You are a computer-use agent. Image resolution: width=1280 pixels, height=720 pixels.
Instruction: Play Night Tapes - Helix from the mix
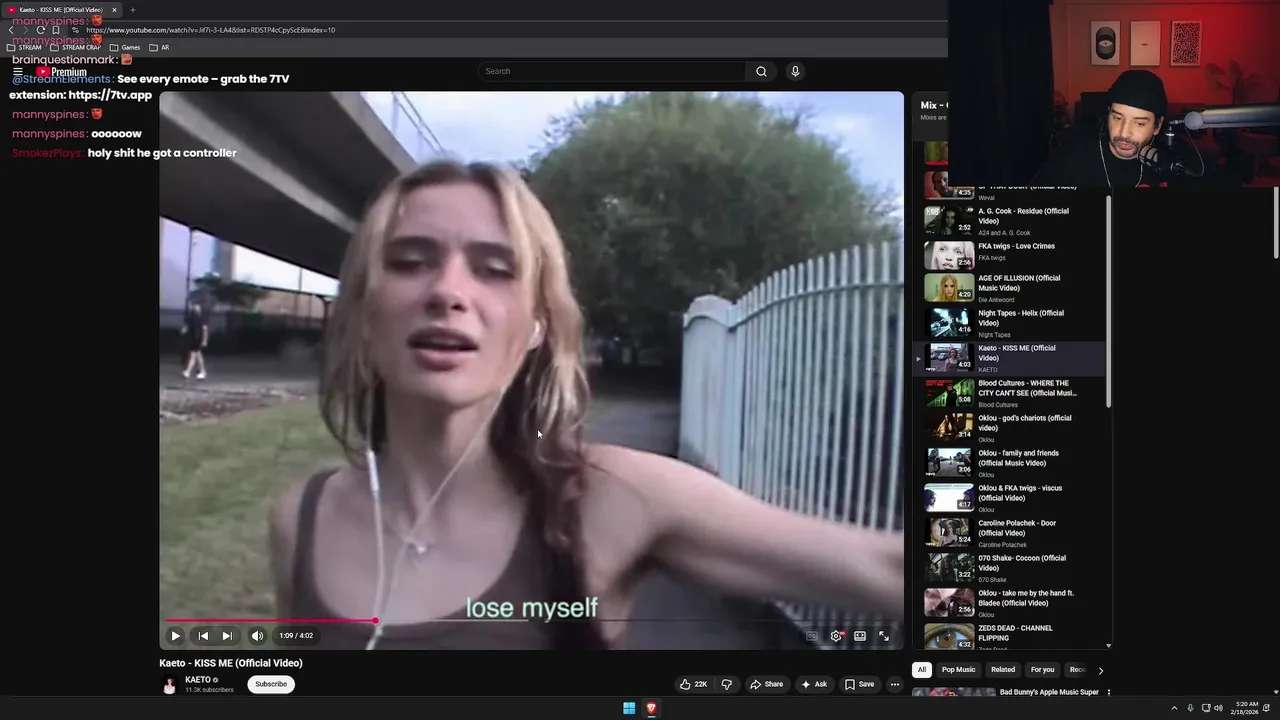(x=1010, y=323)
